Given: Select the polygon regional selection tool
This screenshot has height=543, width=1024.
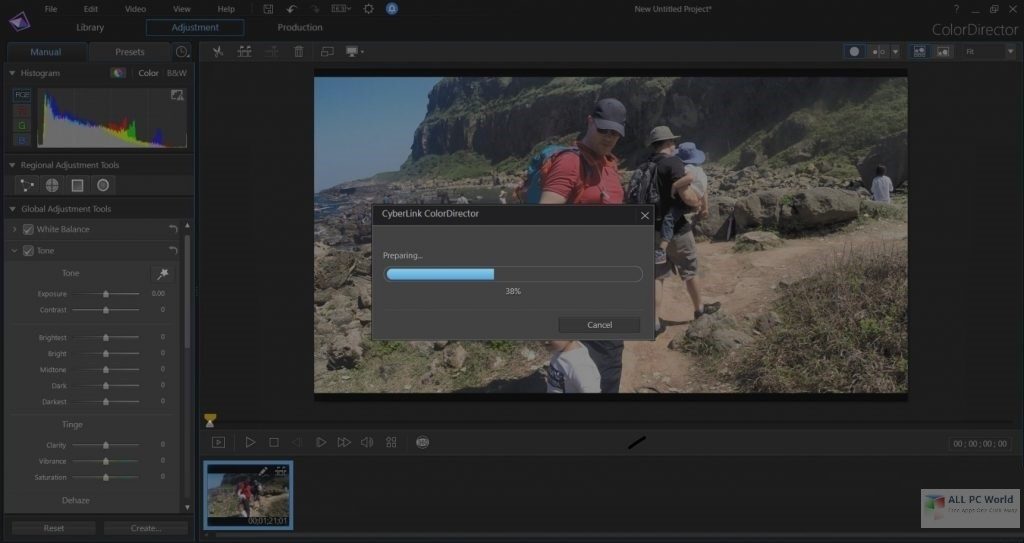Looking at the screenshot, I should pos(27,186).
